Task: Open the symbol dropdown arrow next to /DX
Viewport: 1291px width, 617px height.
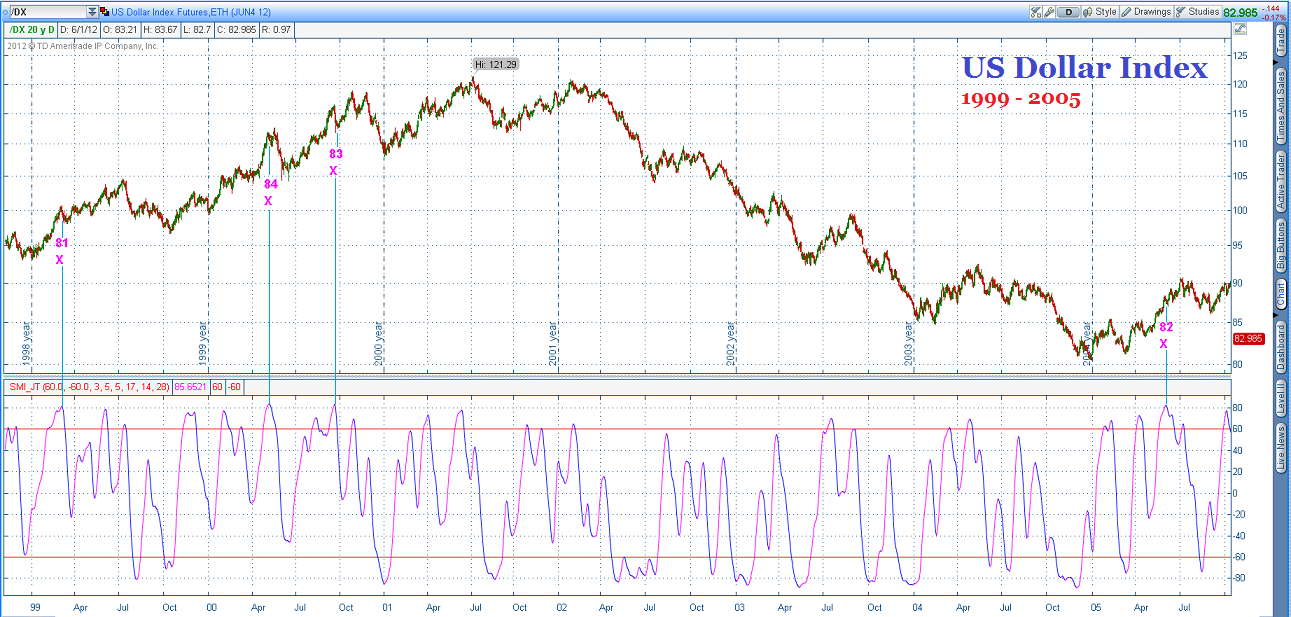Action: (x=92, y=12)
